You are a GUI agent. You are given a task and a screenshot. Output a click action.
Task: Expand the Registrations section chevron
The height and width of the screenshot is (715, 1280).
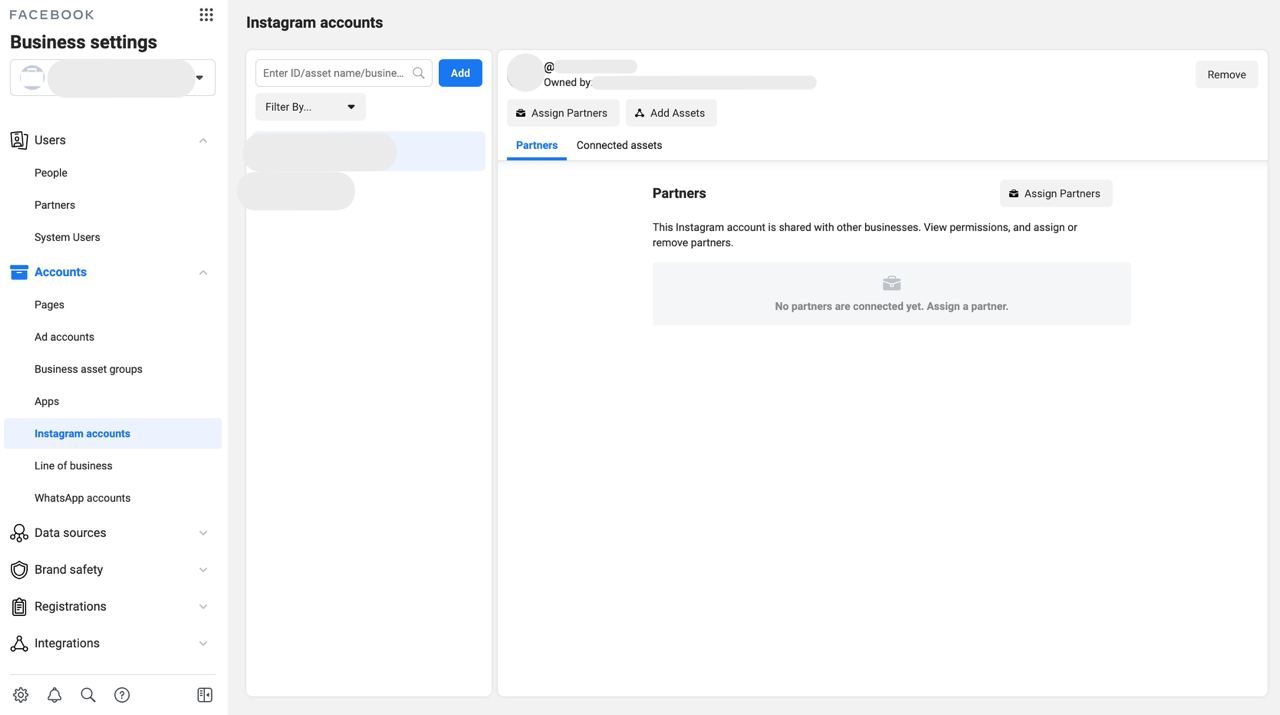pos(203,607)
